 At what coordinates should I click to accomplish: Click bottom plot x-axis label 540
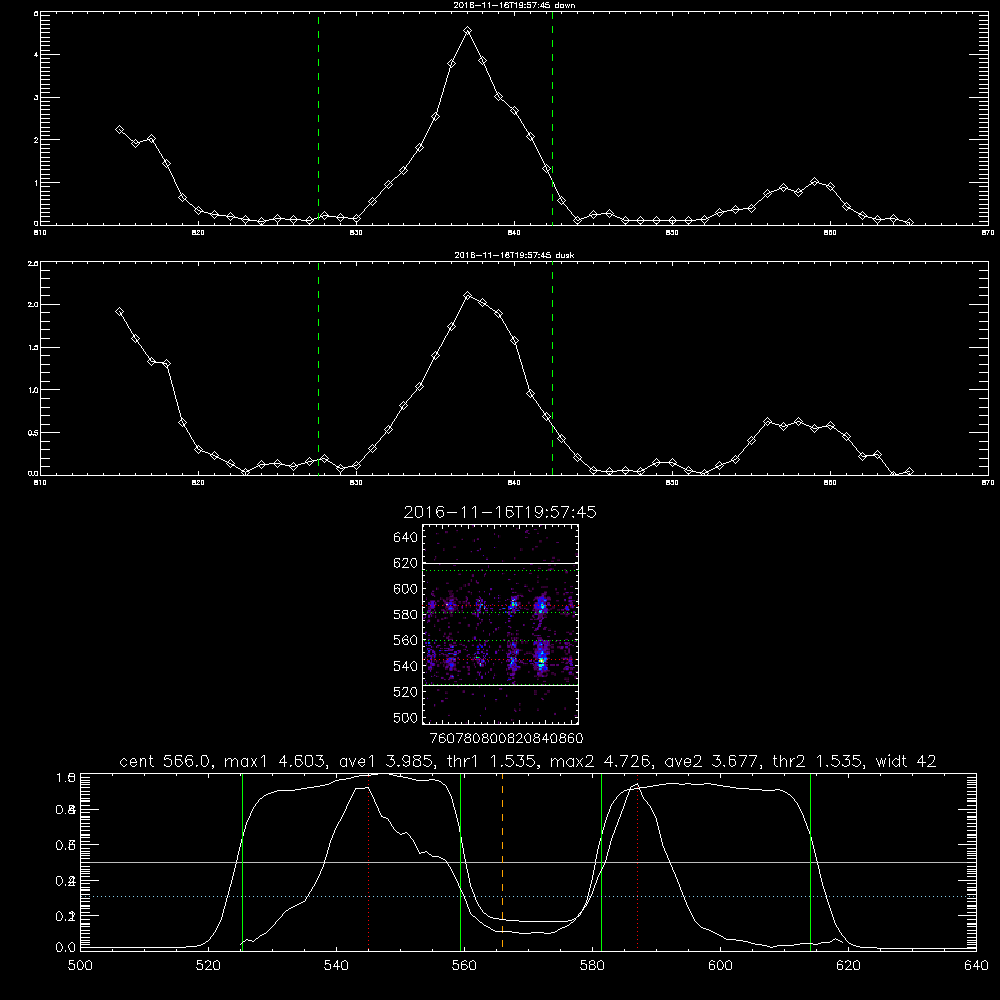[336, 966]
